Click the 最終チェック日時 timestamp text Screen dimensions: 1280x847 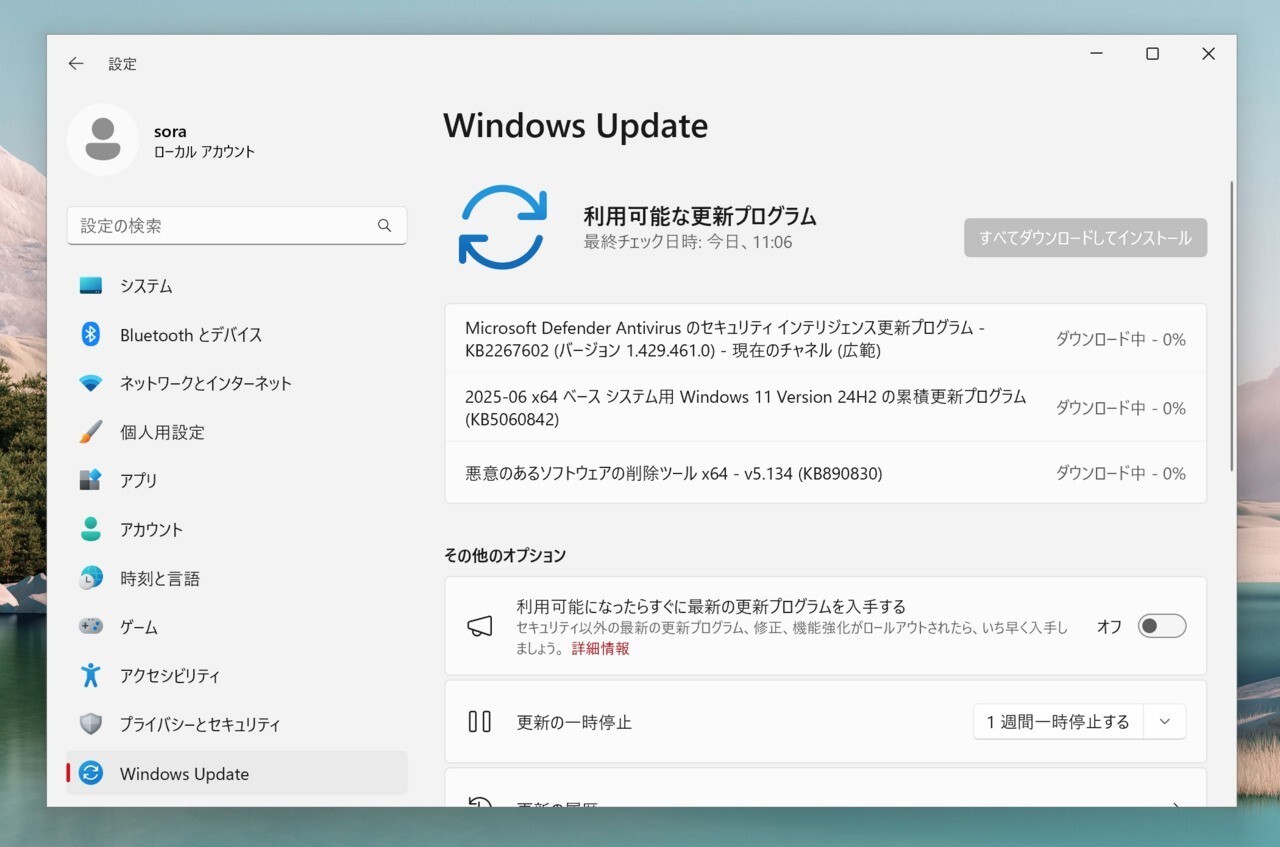click(x=688, y=242)
